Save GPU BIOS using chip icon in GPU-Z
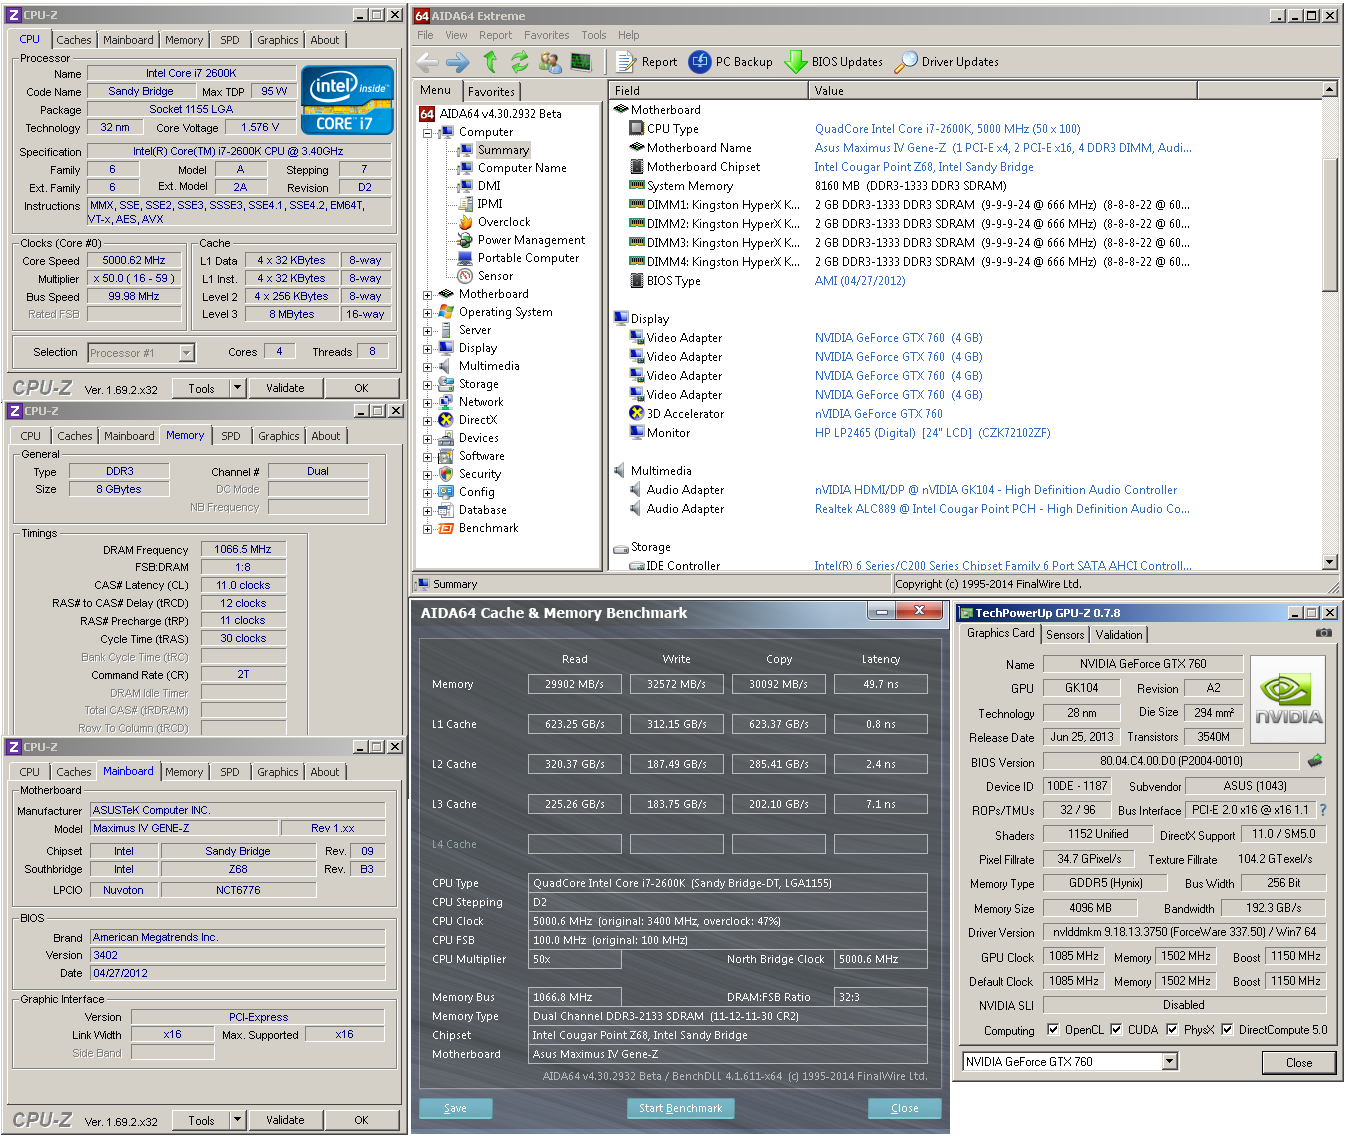 click(1315, 761)
